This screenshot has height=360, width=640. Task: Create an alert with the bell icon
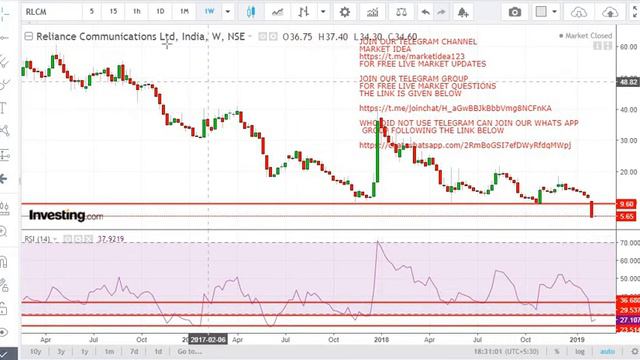point(463,12)
